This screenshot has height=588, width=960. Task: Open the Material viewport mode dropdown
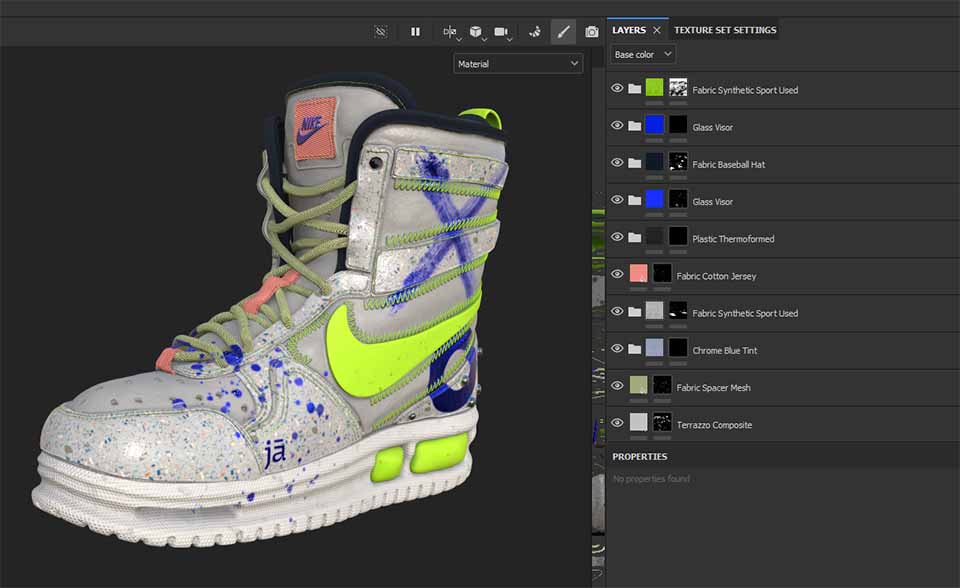(x=517, y=64)
